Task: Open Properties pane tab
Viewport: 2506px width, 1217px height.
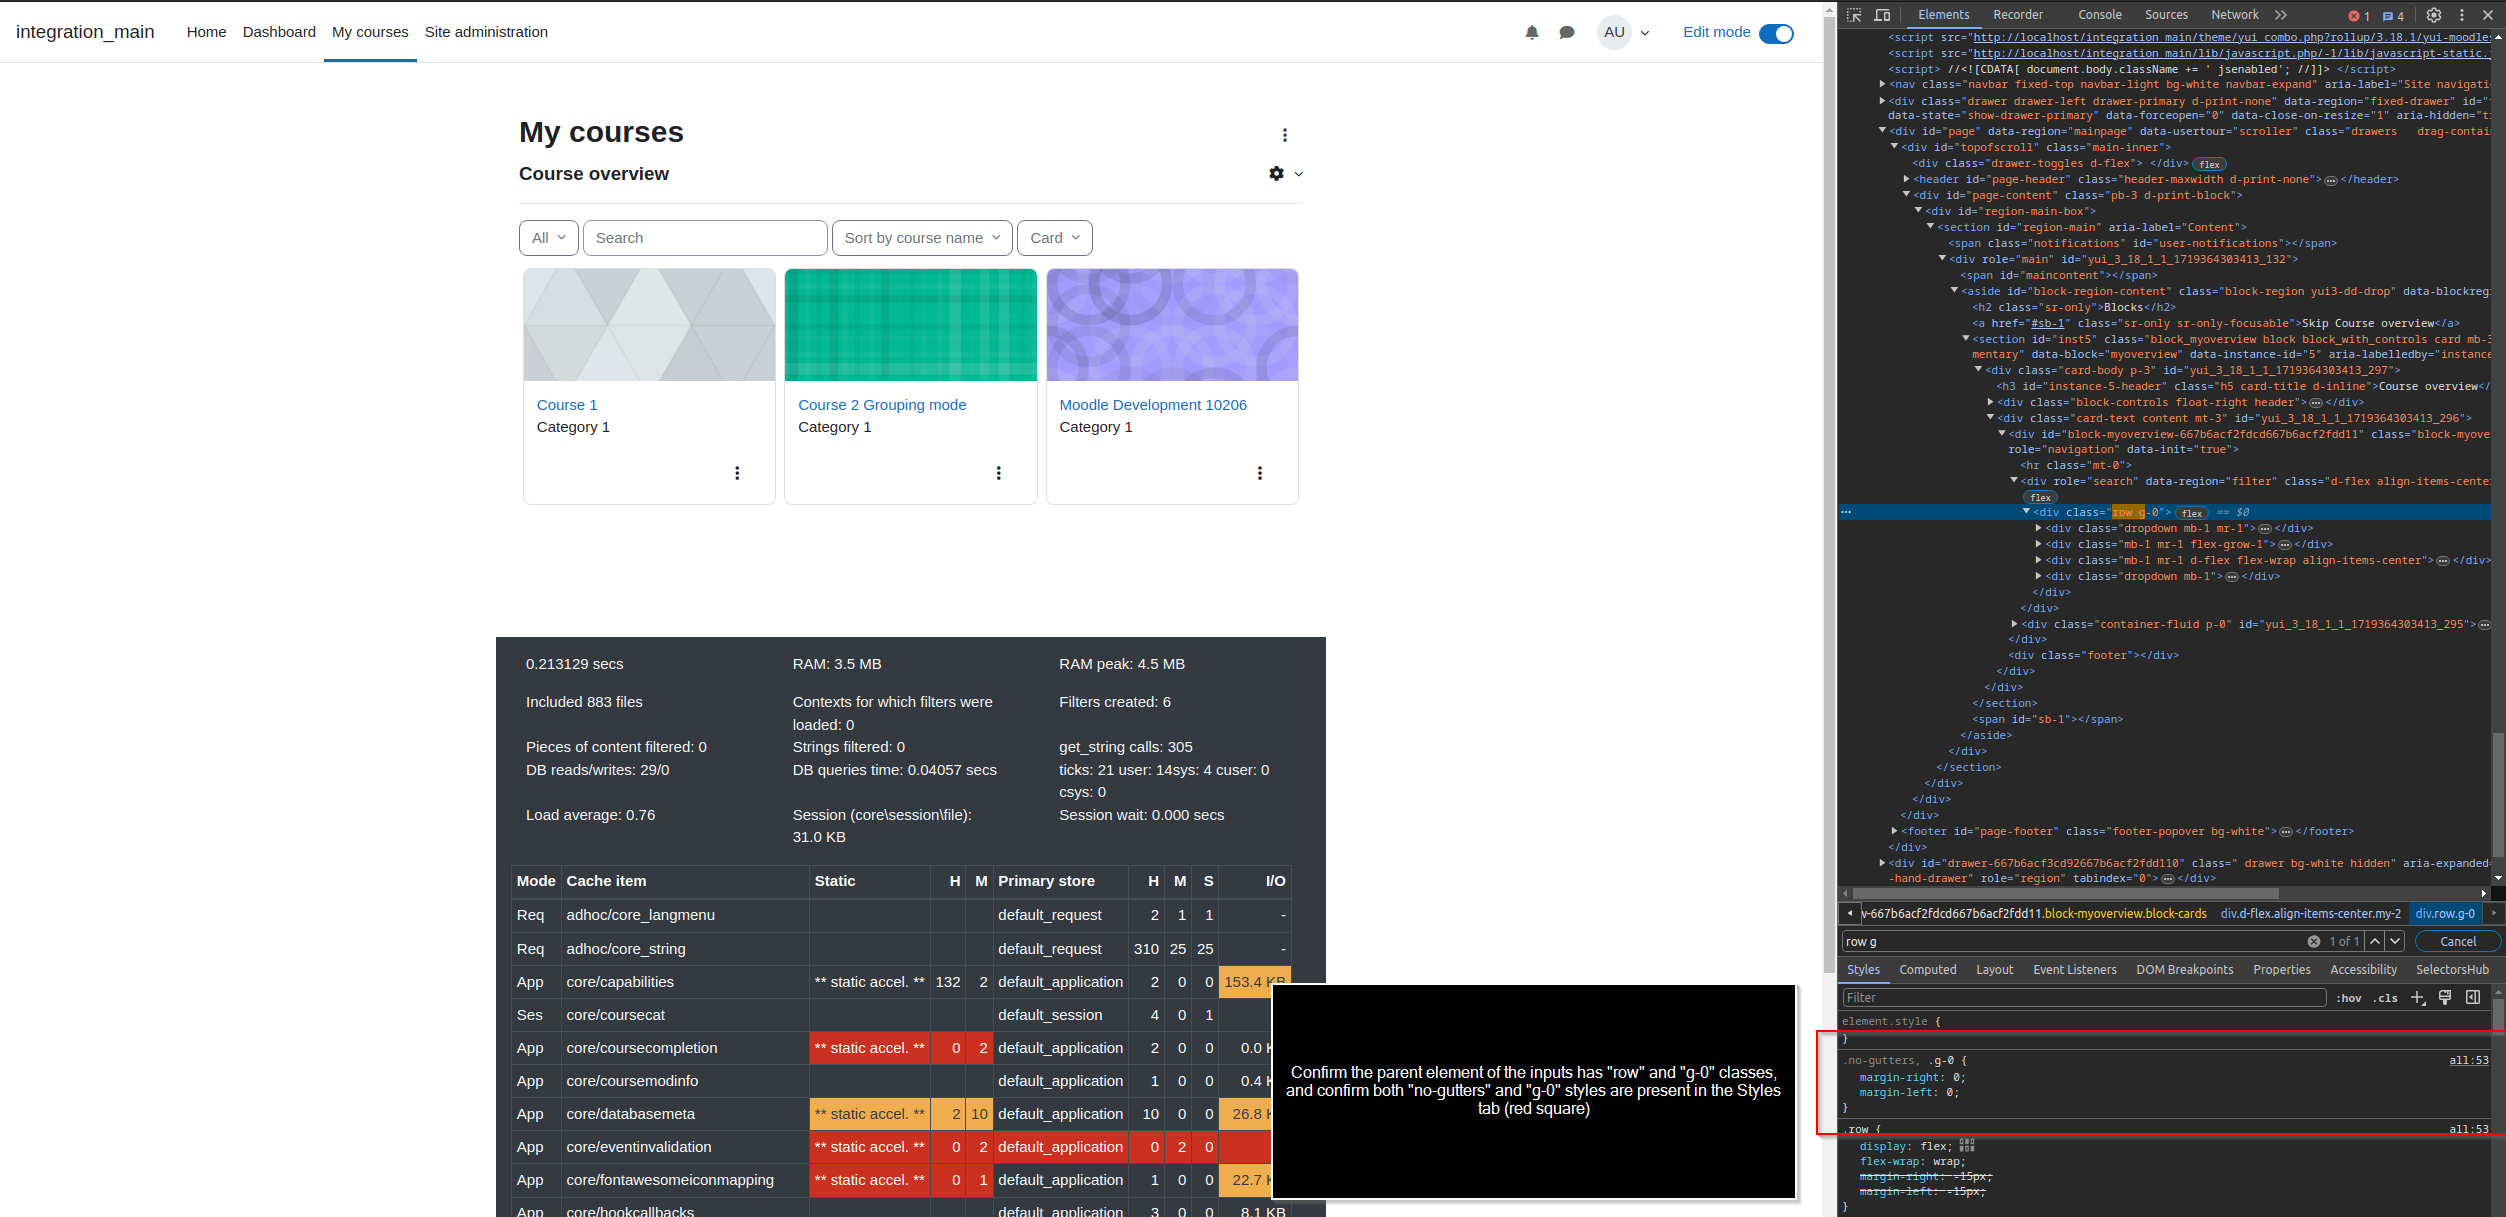Action: (x=2281, y=969)
